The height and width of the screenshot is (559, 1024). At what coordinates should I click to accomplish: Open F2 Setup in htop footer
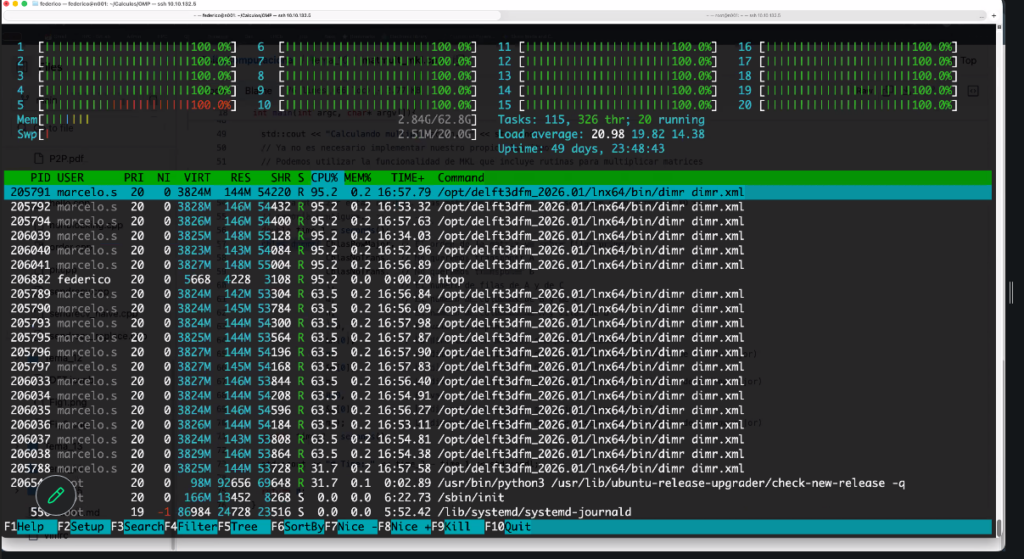tap(83, 526)
